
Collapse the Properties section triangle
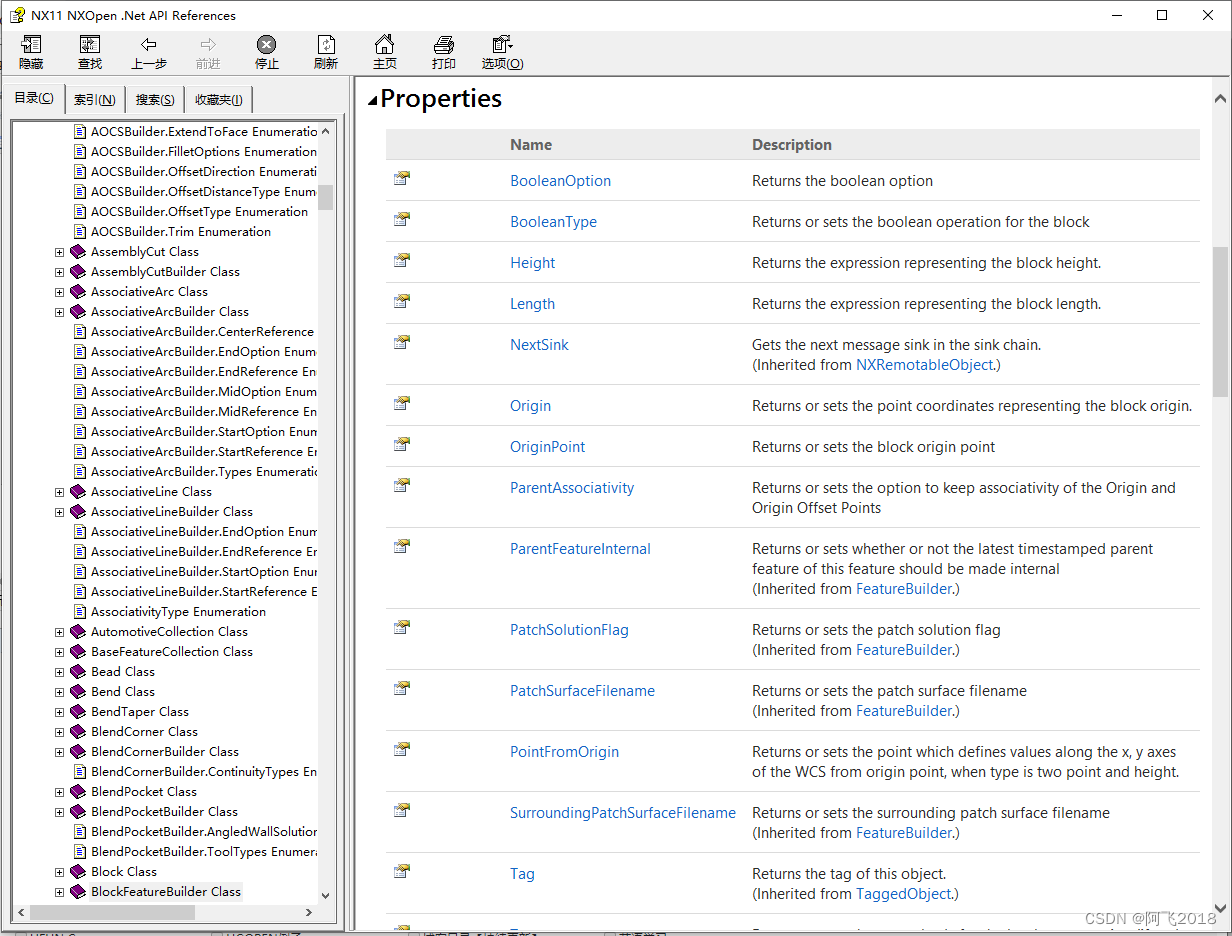click(373, 99)
